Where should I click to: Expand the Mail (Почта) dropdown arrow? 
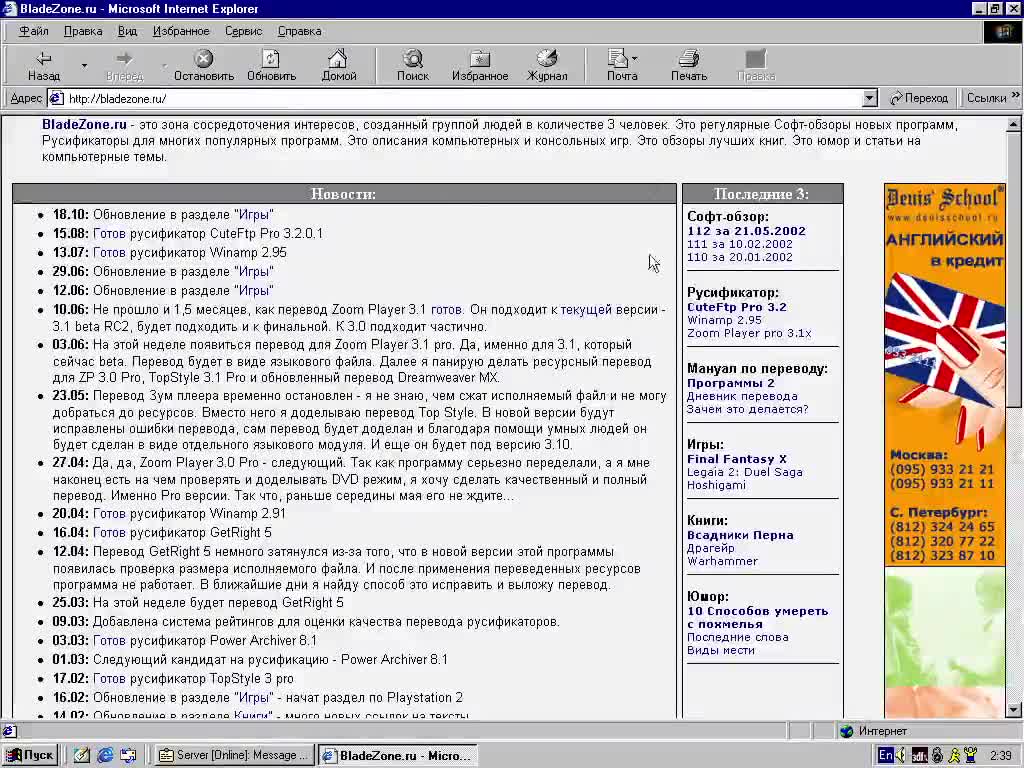[x=635, y=59]
